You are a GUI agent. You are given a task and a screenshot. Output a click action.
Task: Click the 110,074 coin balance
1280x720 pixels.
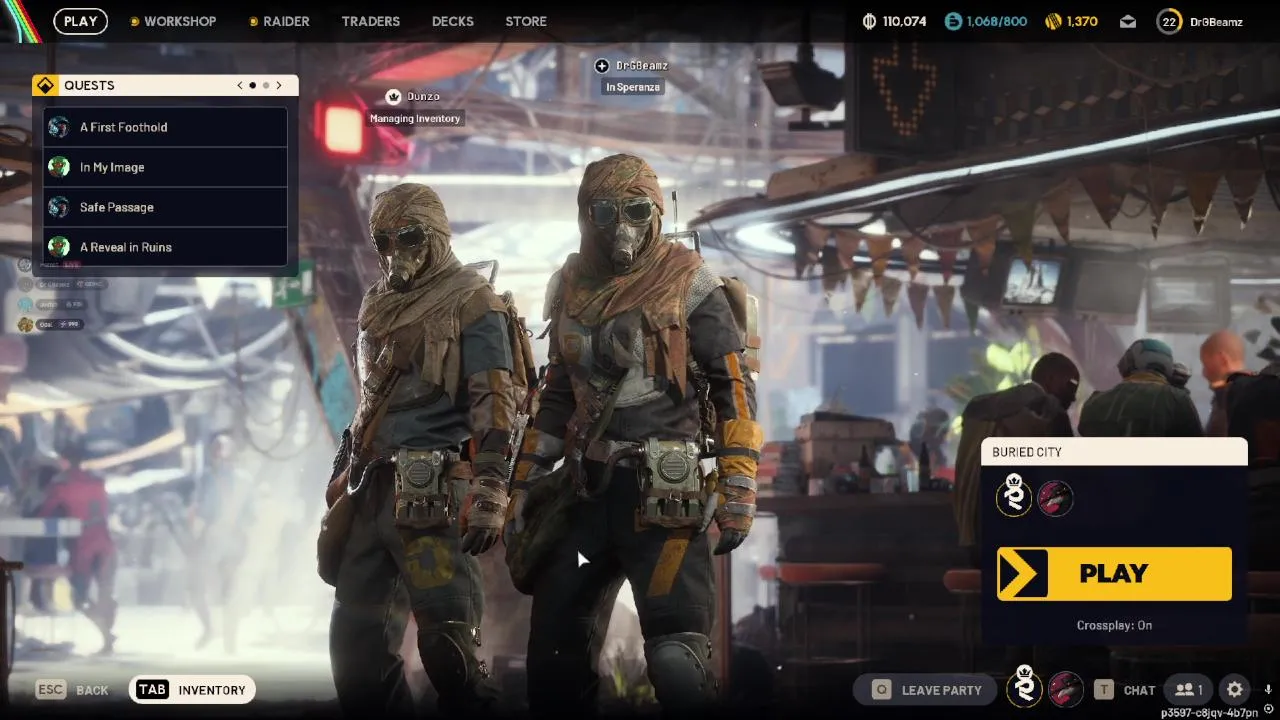click(904, 21)
